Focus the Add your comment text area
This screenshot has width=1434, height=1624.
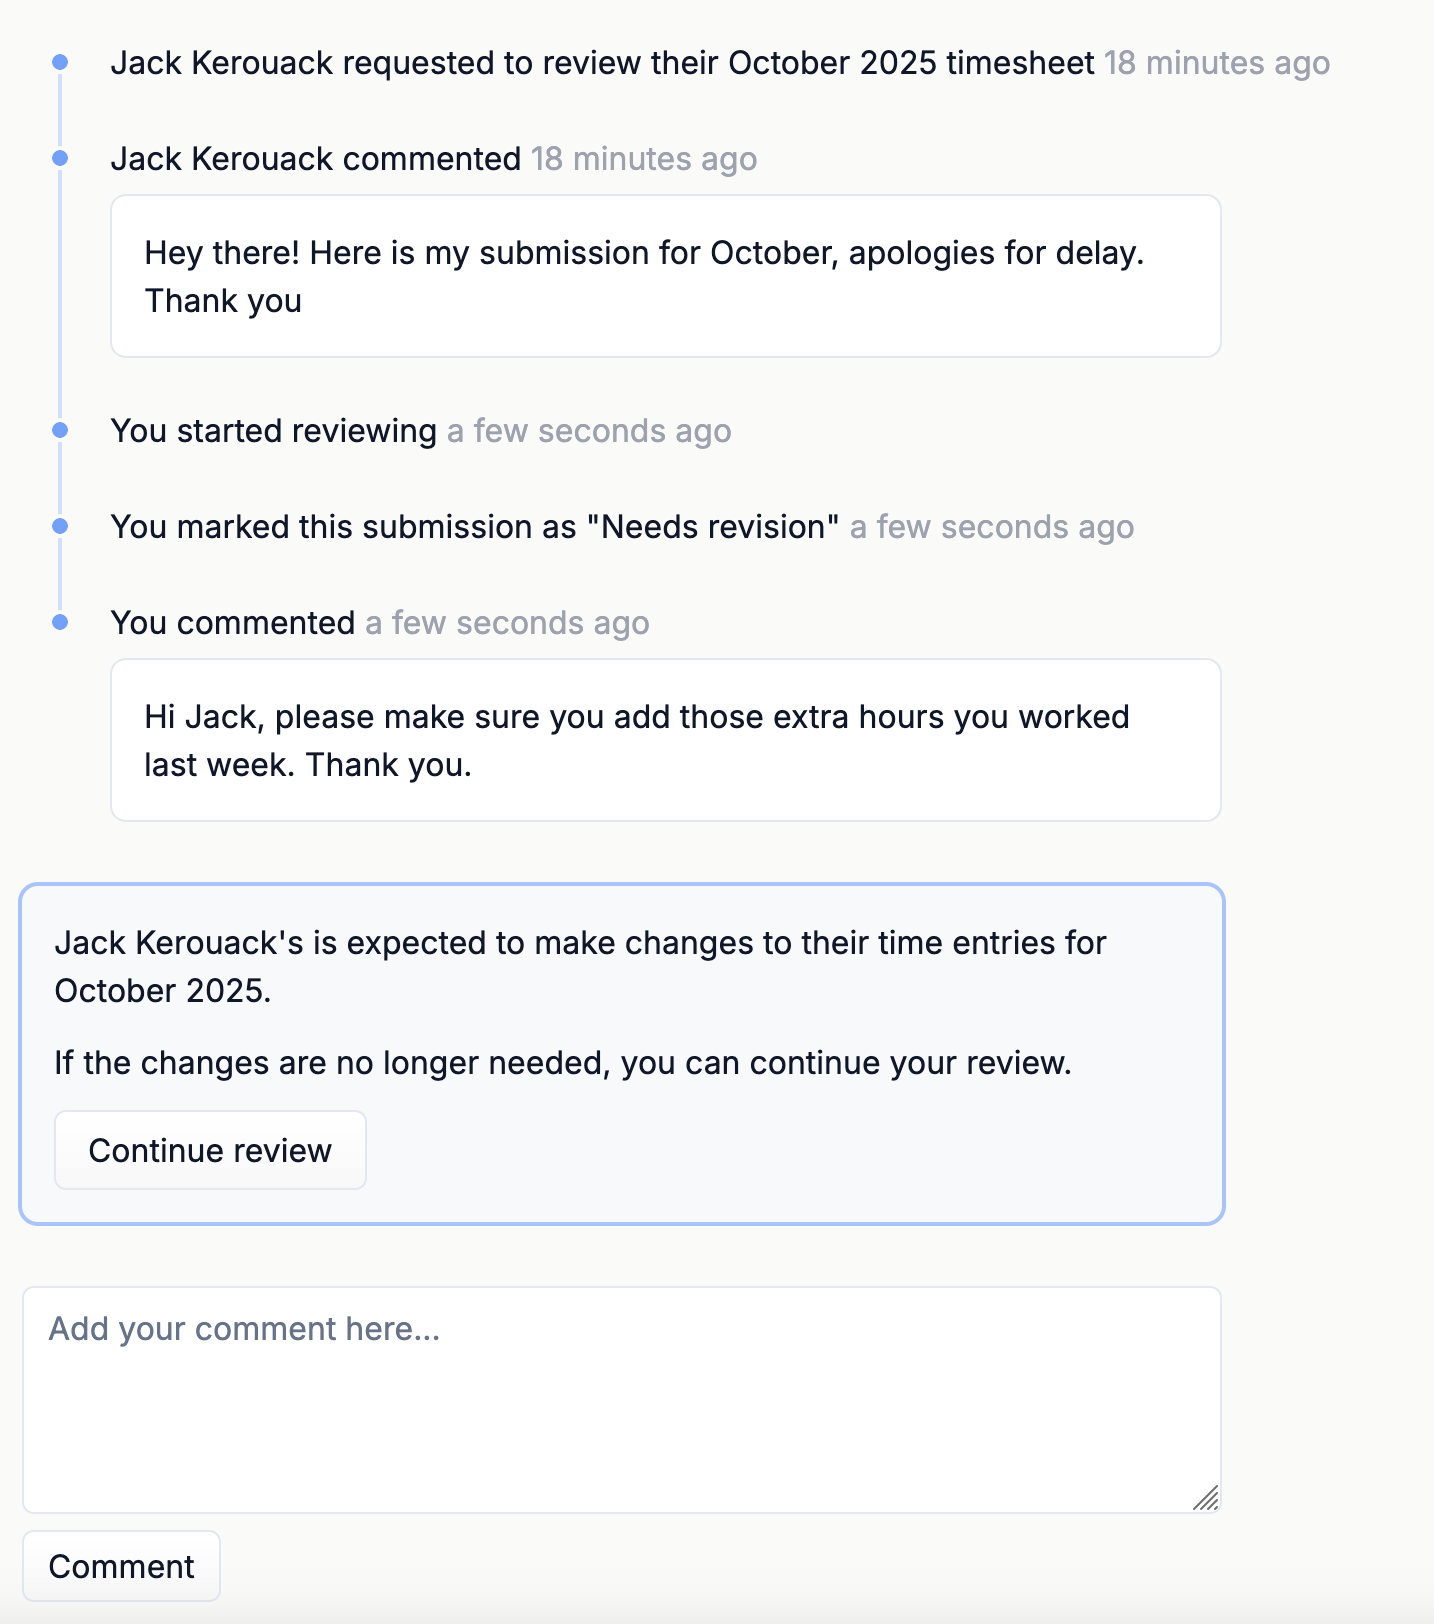tap(620, 1398)
